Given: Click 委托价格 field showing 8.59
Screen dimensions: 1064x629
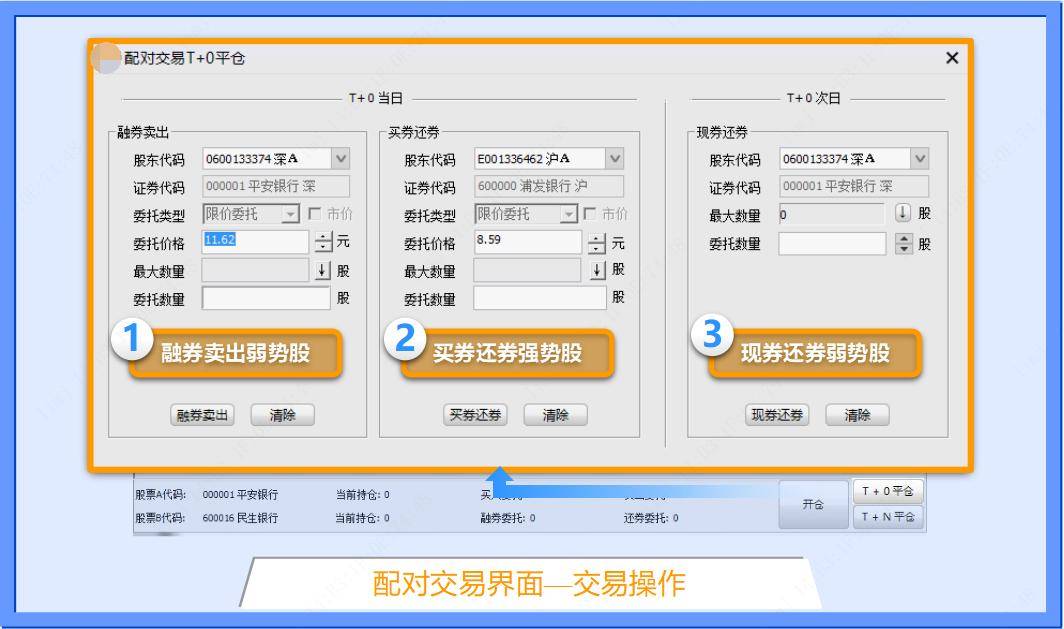Looking at the screenshot, I should click(527, 242).
